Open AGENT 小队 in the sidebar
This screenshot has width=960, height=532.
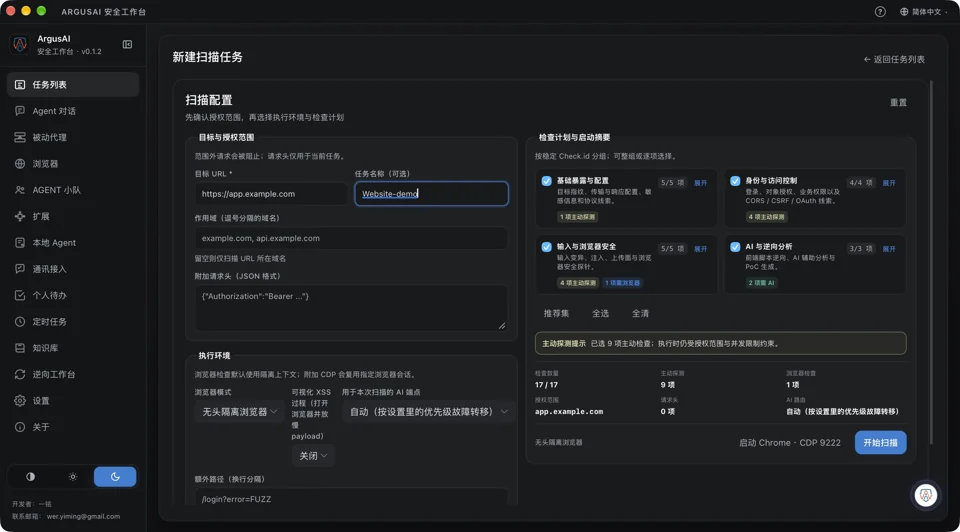(73, 190)
